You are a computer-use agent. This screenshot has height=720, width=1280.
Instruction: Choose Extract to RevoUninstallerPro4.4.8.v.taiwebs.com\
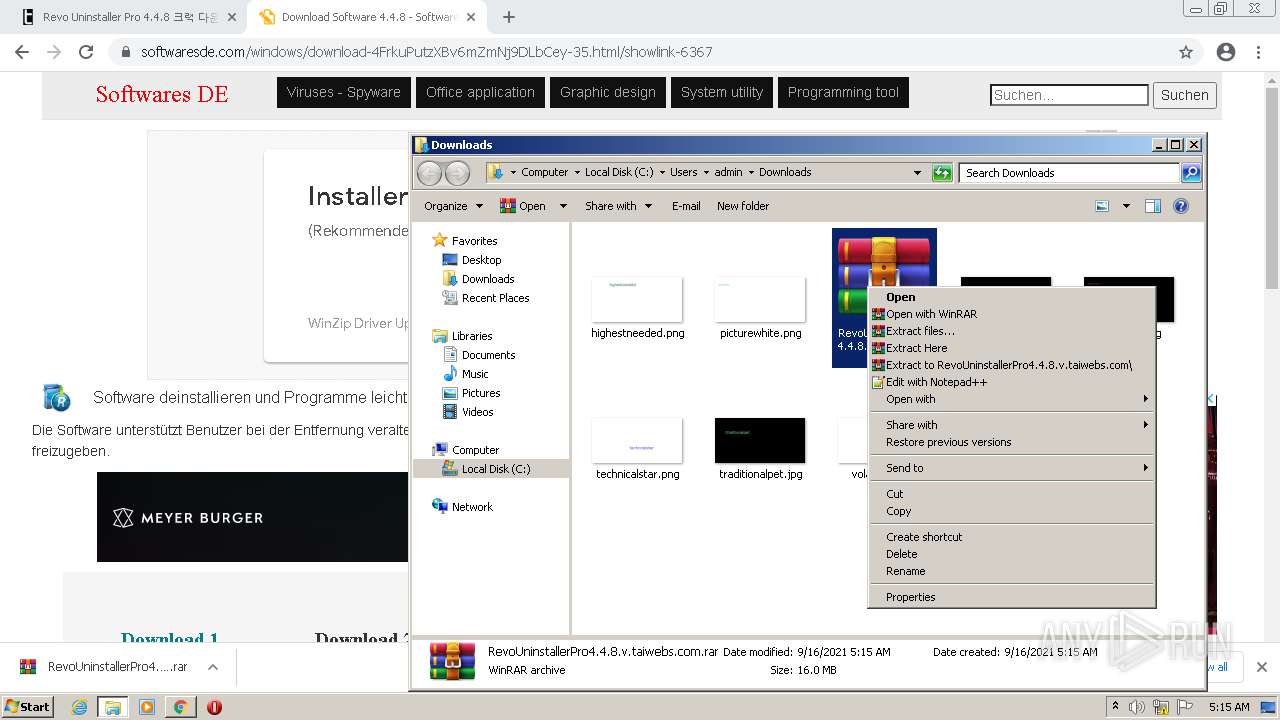pos(1011,365)
